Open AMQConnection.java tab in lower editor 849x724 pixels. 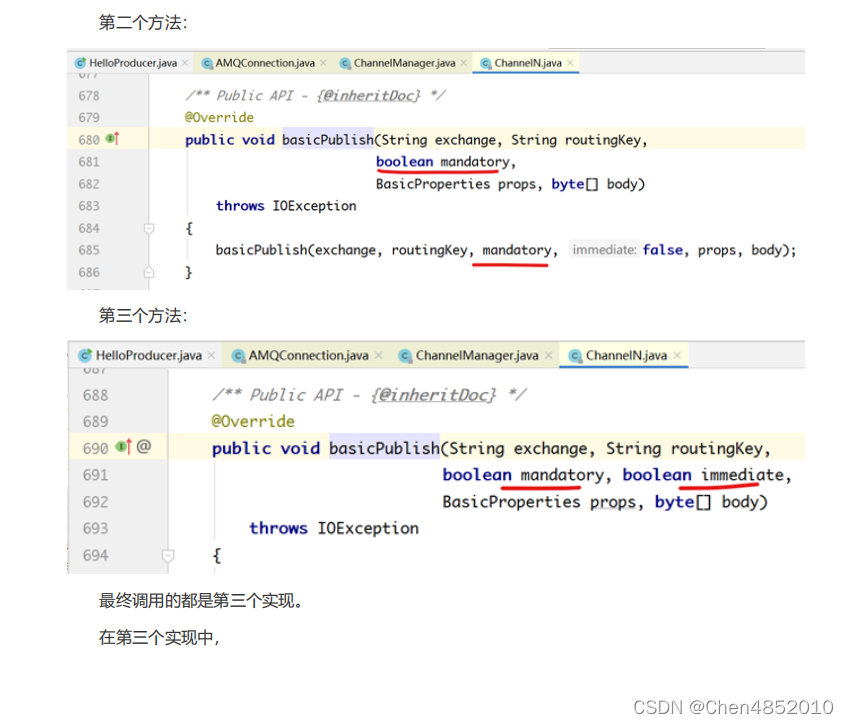[x=308, y=355]
